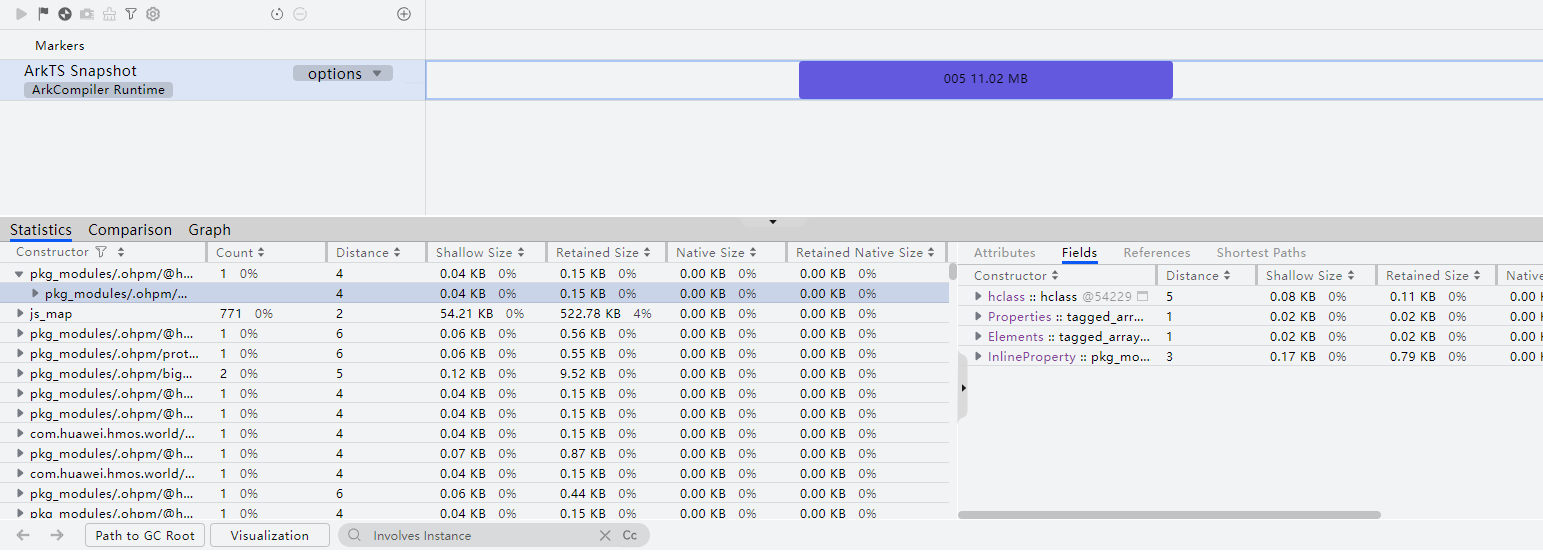Click the circular quadrant profiler icon
Viewport: 1543px width, 552px height.
click(65, 14)
